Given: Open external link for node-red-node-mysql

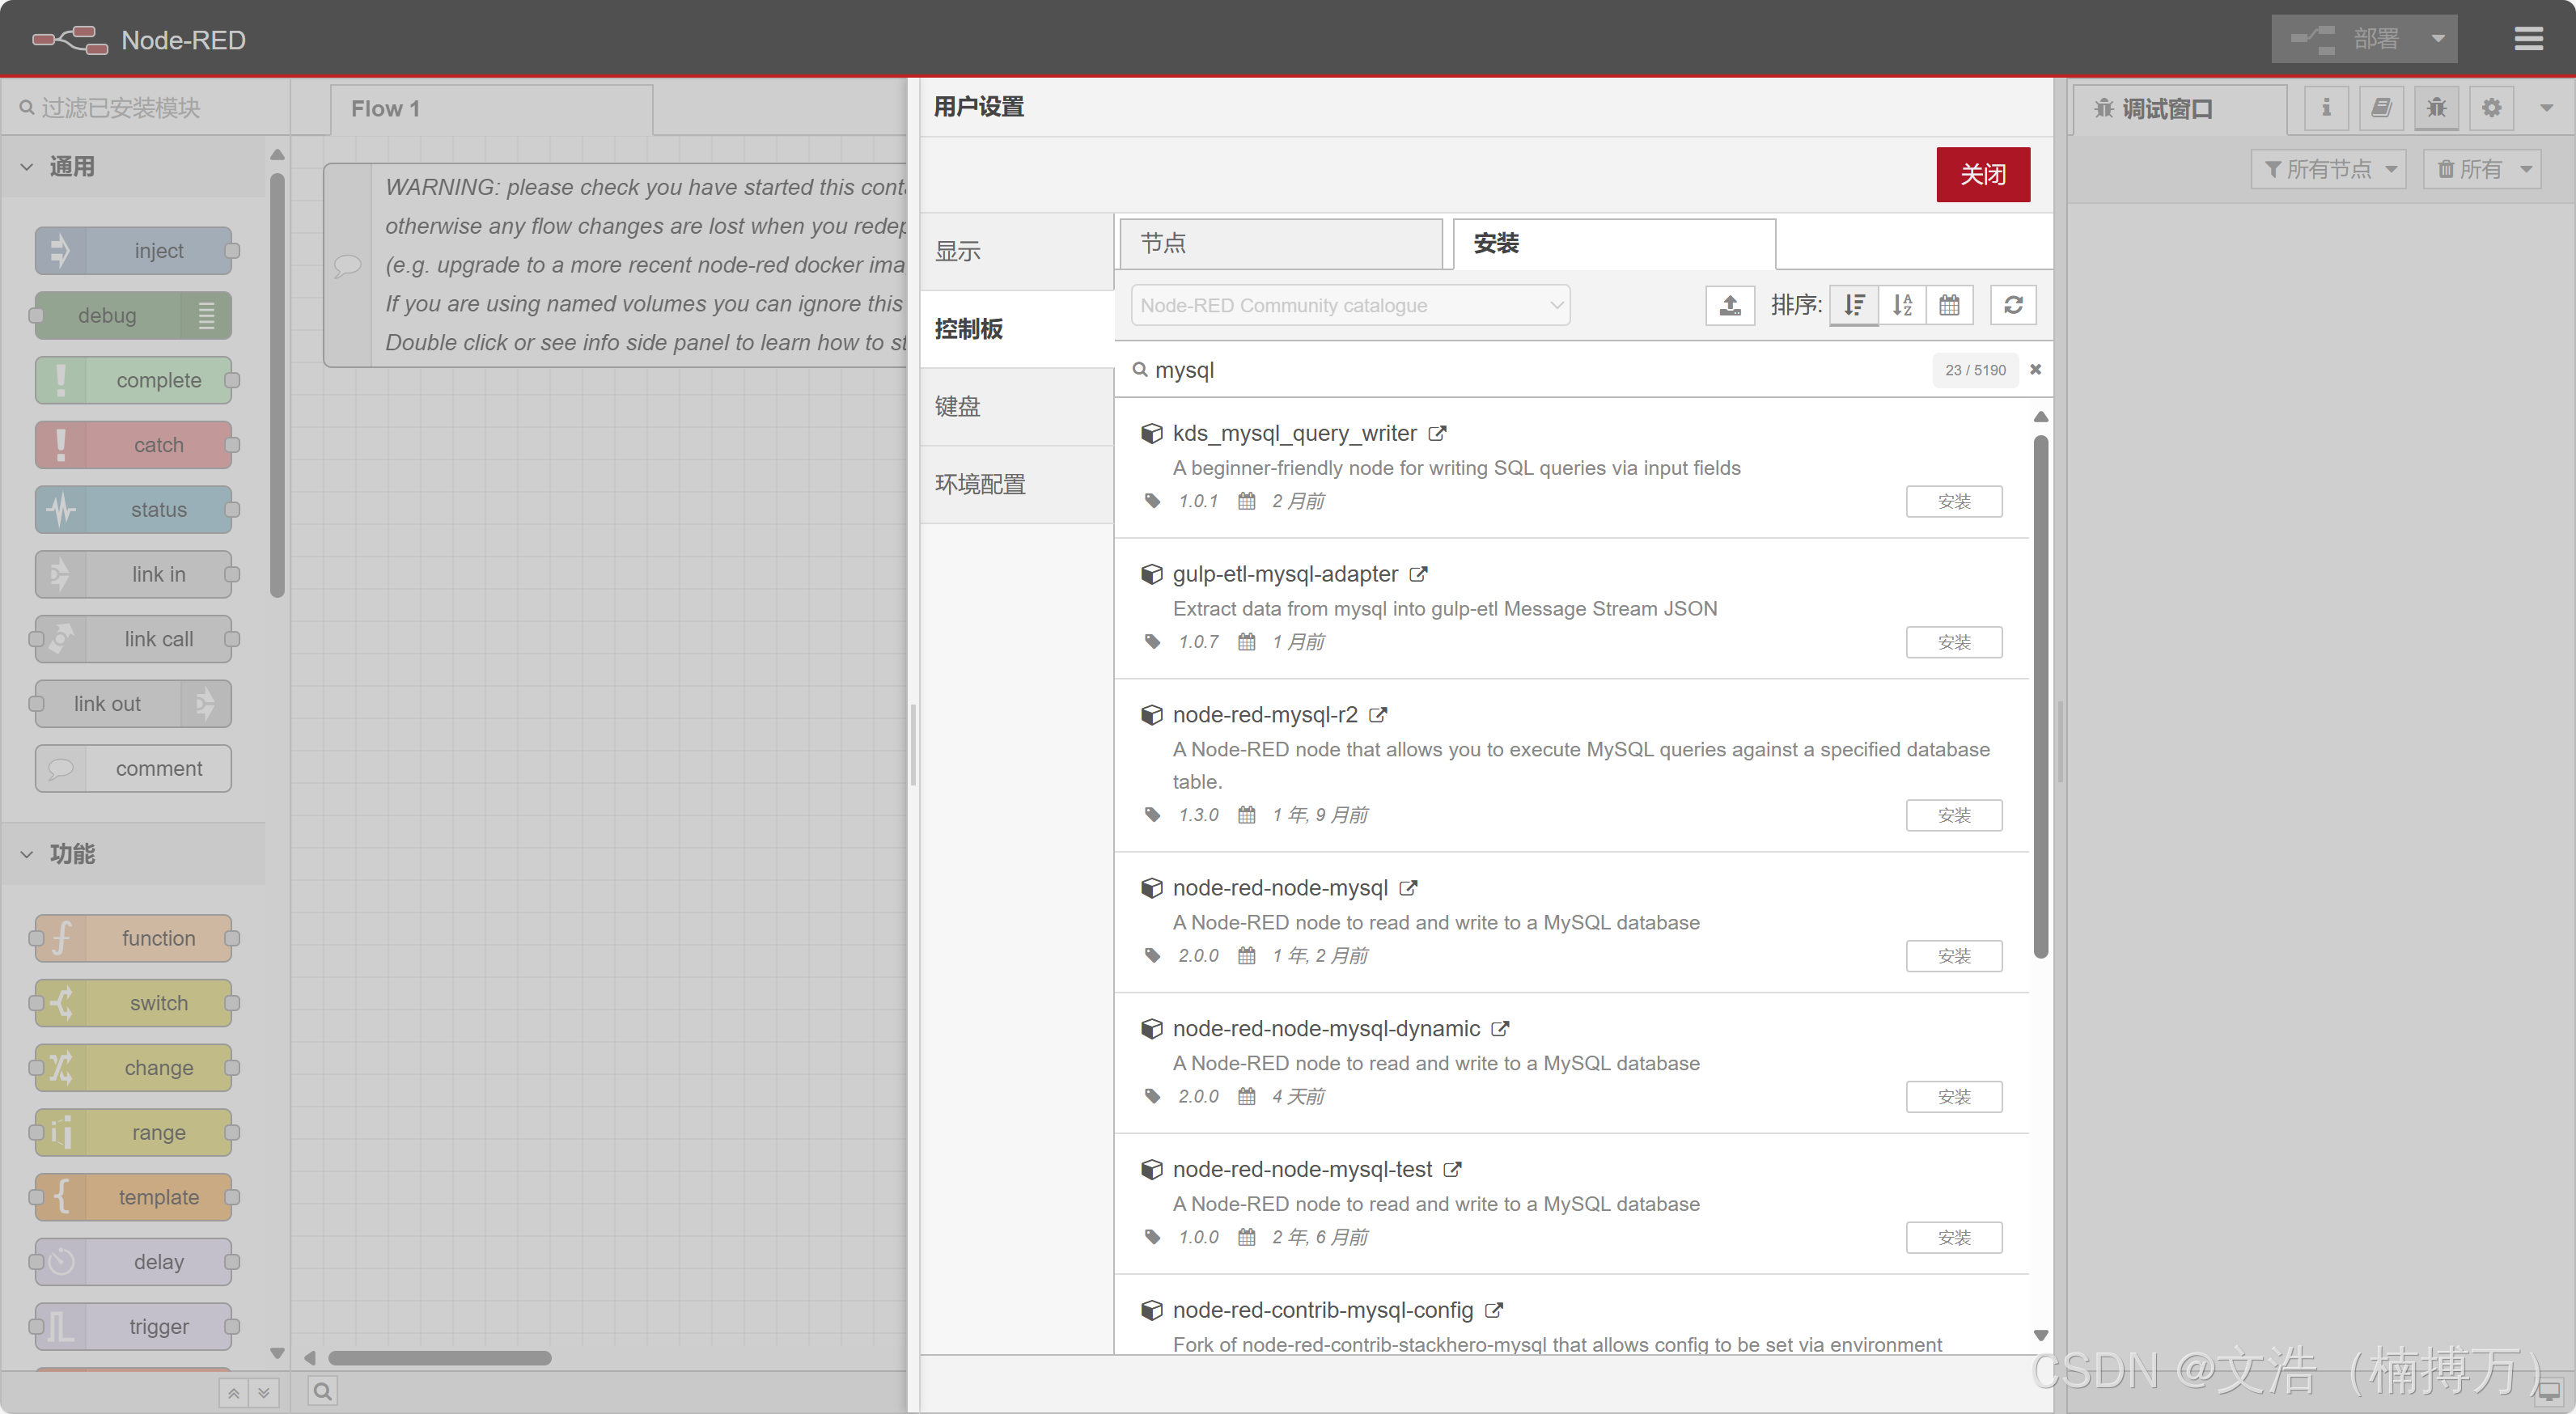Looking at the screenshot, I should tap(1408, 888).
